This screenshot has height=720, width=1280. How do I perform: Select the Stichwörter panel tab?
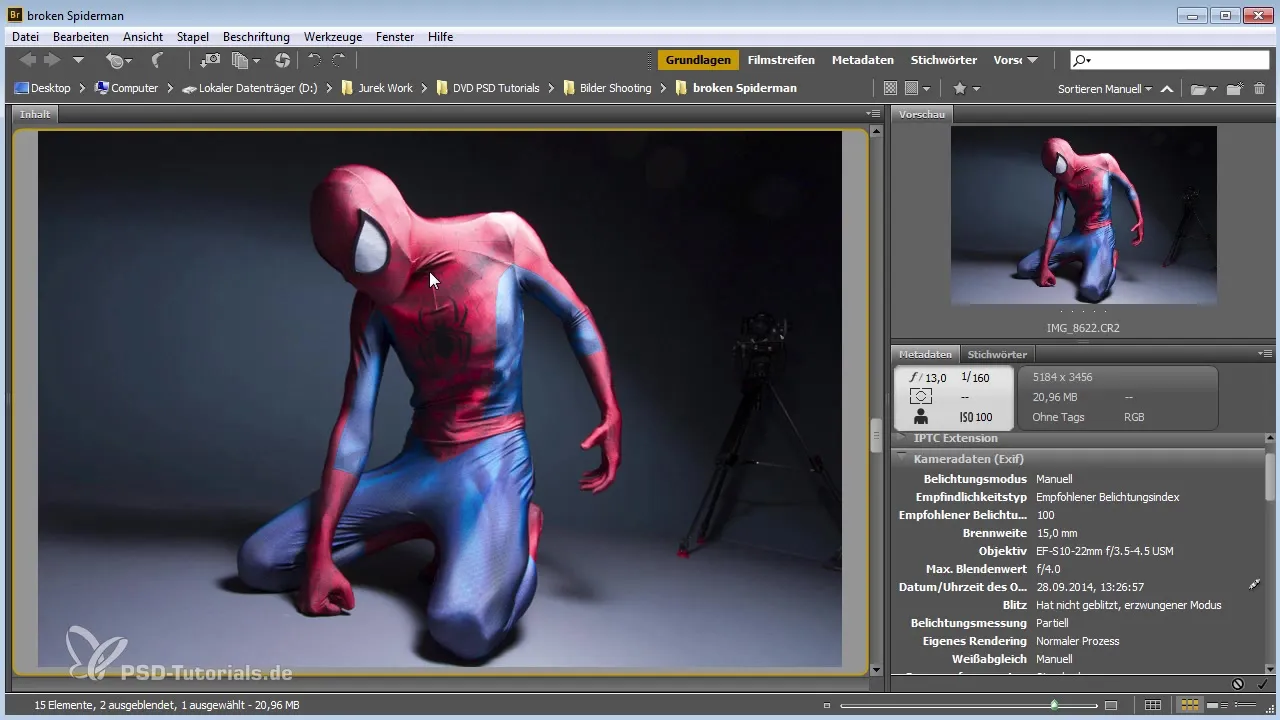(x=997, y=354)
